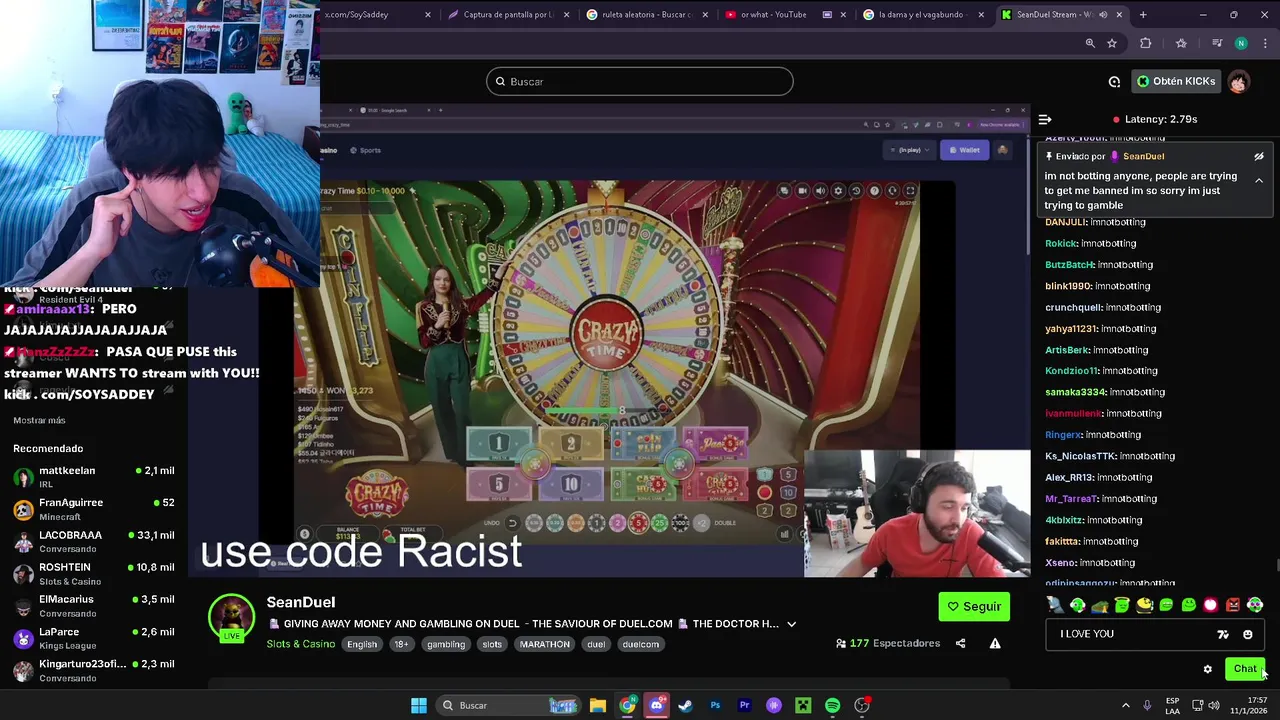
Task: Open SeanDuel's channel avatar
Action: coord(231,619)
